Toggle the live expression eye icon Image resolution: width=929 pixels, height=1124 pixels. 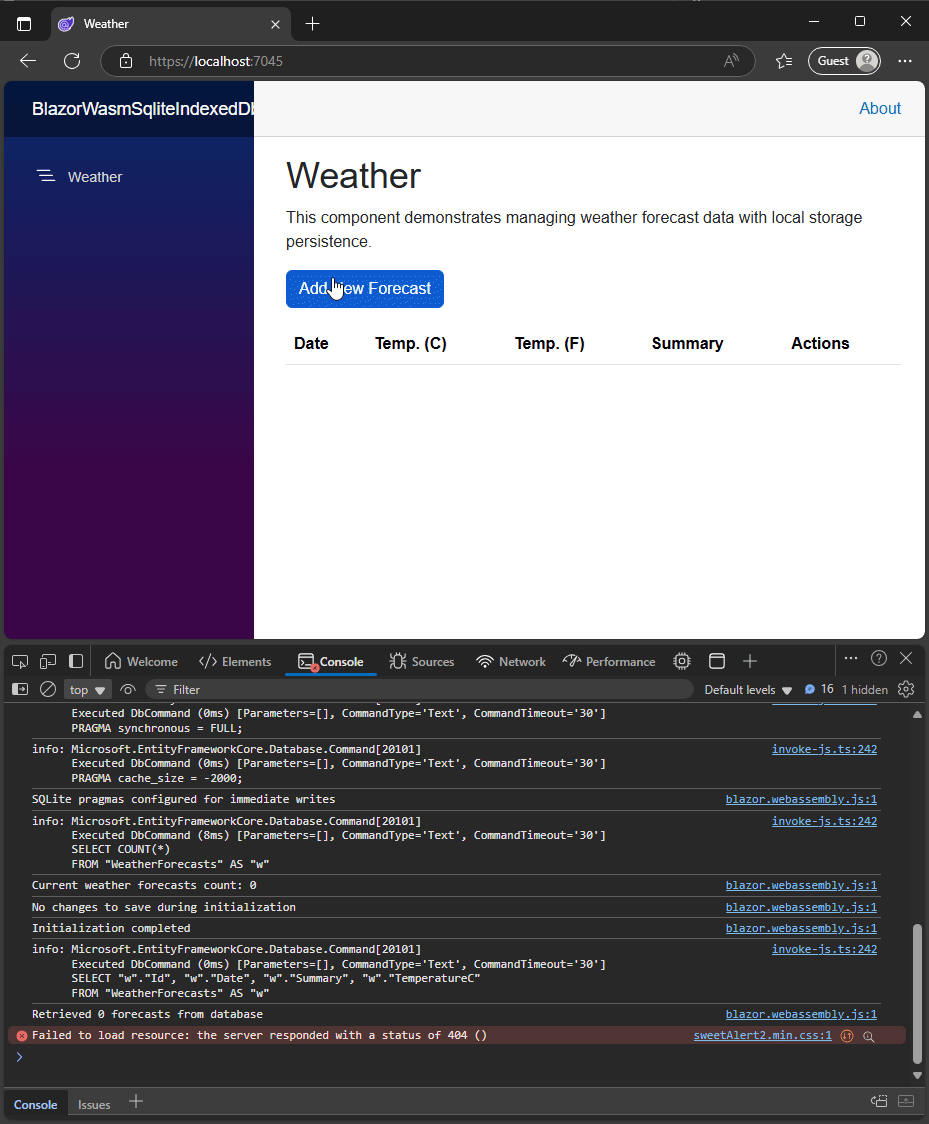(x=128, y=689)
